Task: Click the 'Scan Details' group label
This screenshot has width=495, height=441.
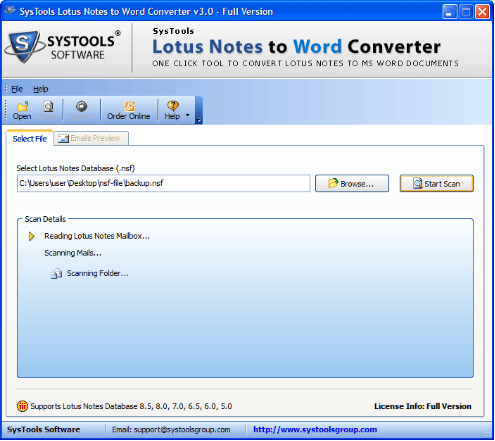Action: (x=45, y=219)
